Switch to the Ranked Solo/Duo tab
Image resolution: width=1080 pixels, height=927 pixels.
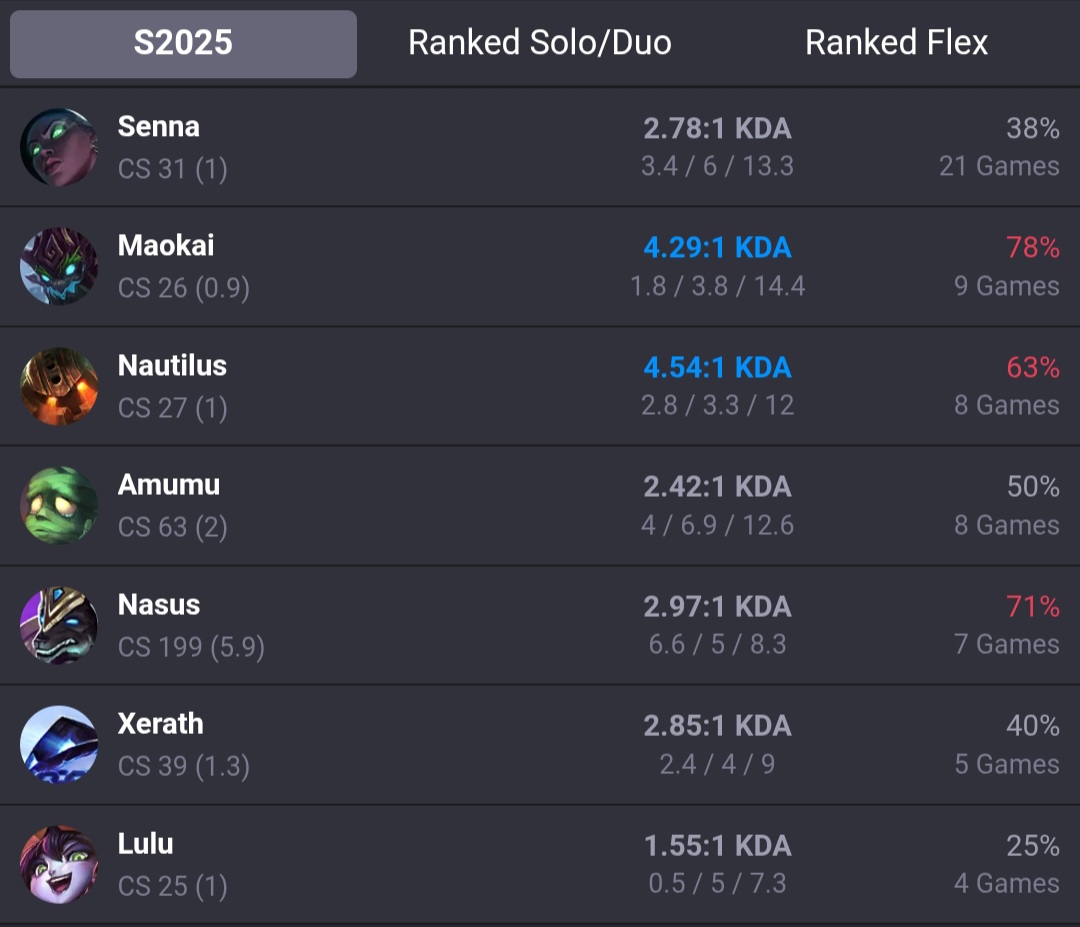(539, 43)
